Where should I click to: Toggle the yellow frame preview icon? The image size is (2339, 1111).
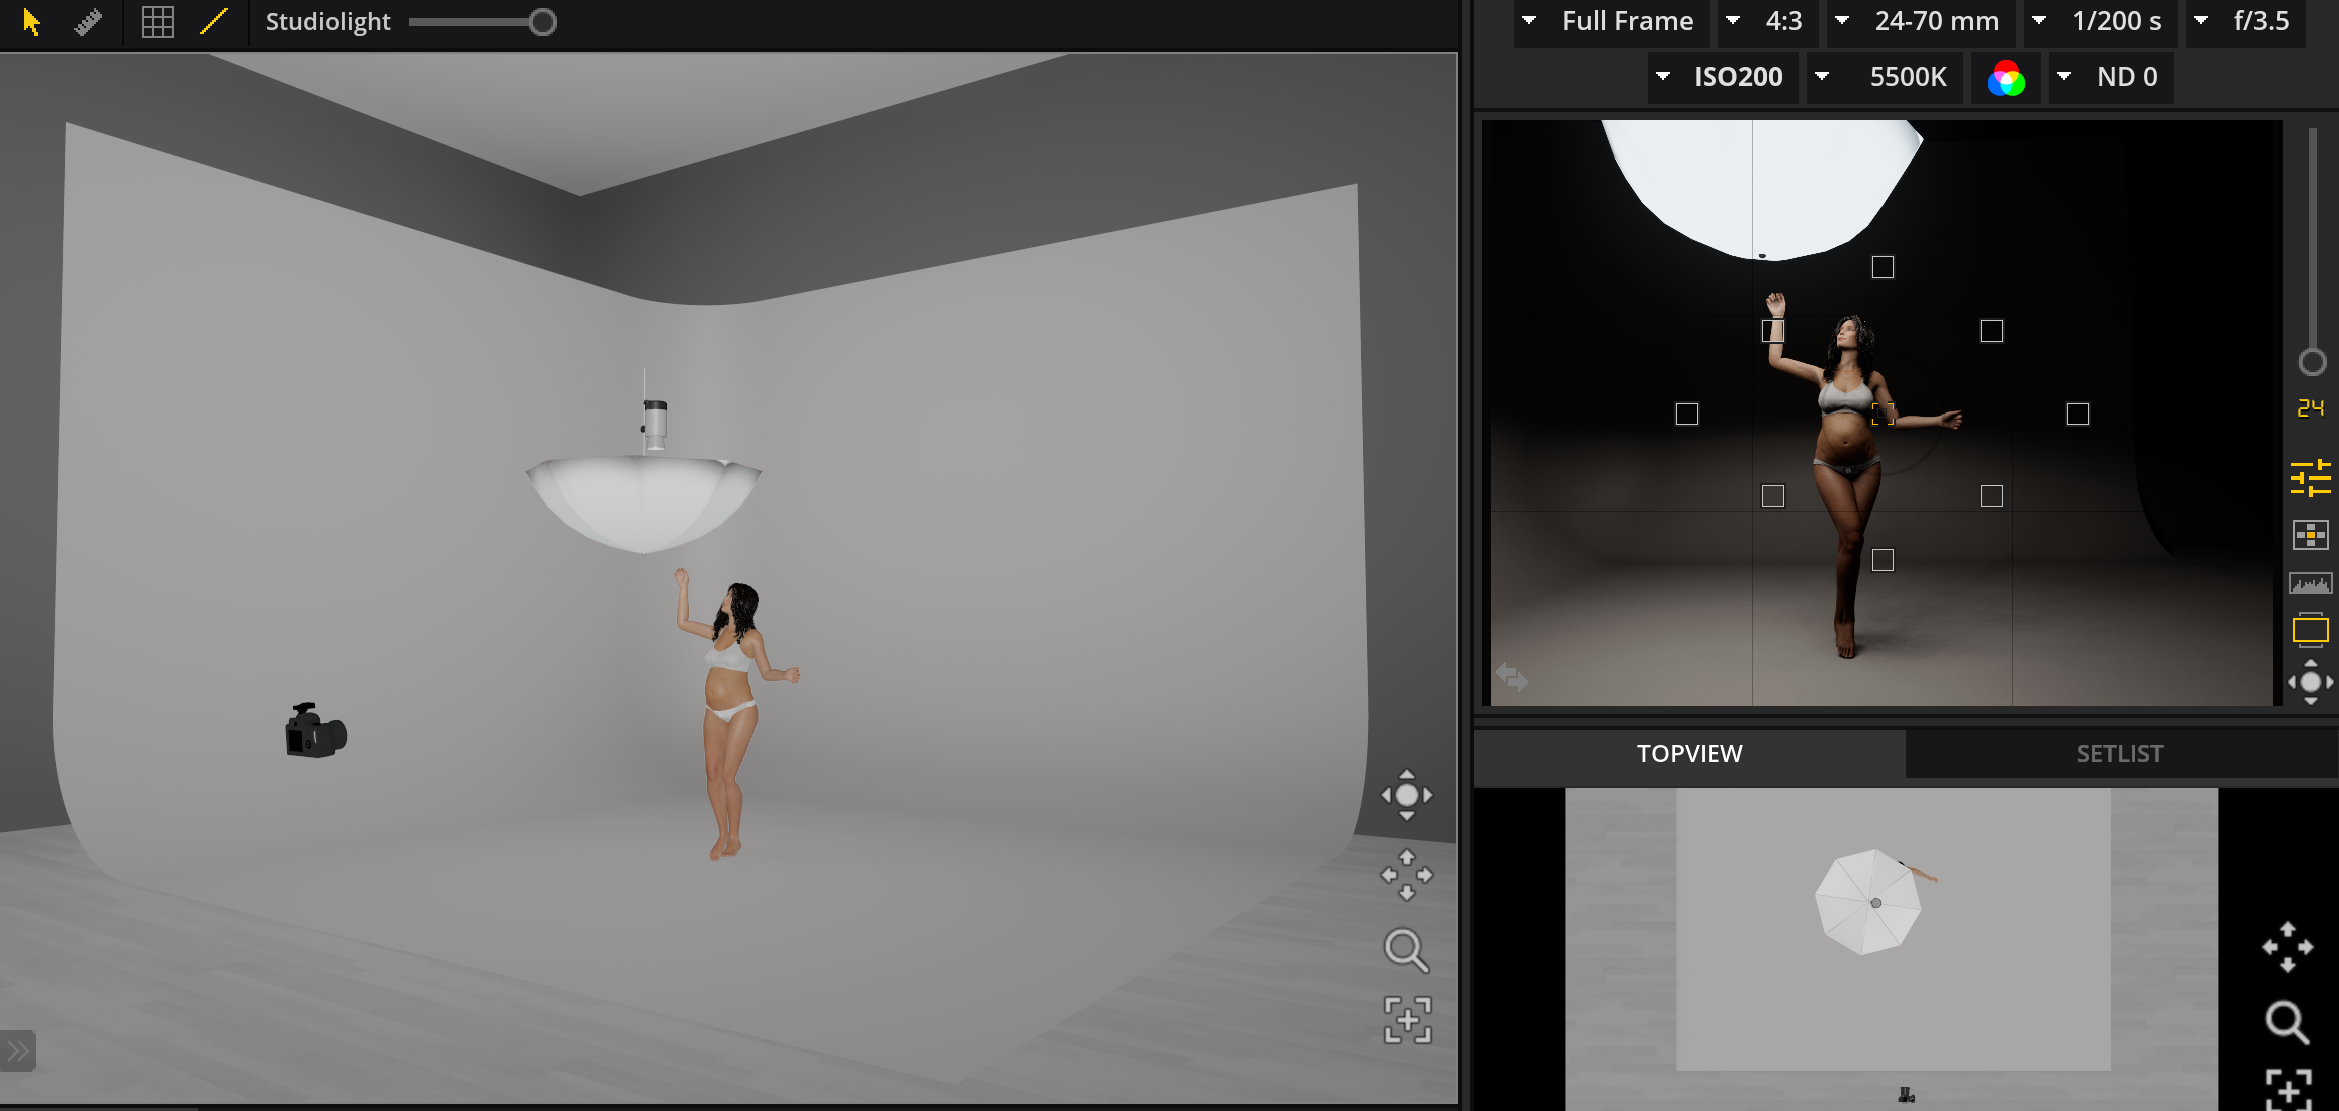coord(2310,630)
